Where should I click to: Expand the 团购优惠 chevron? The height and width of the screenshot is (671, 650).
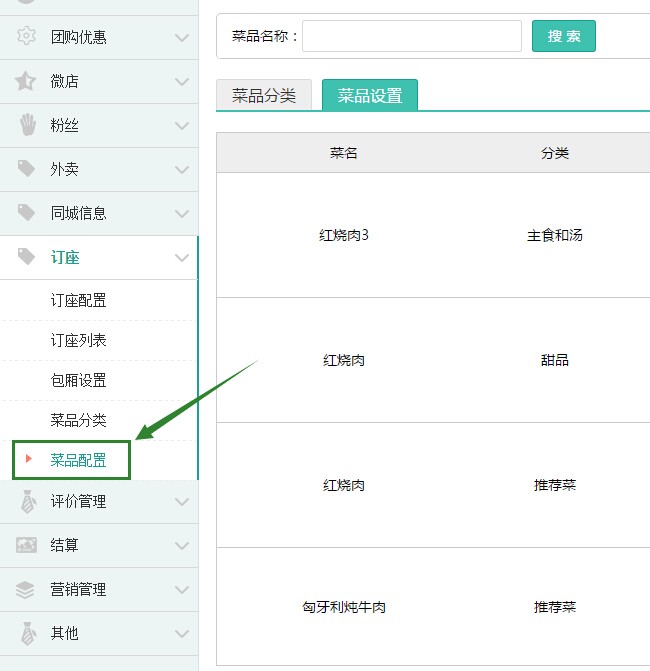[182, 38]
